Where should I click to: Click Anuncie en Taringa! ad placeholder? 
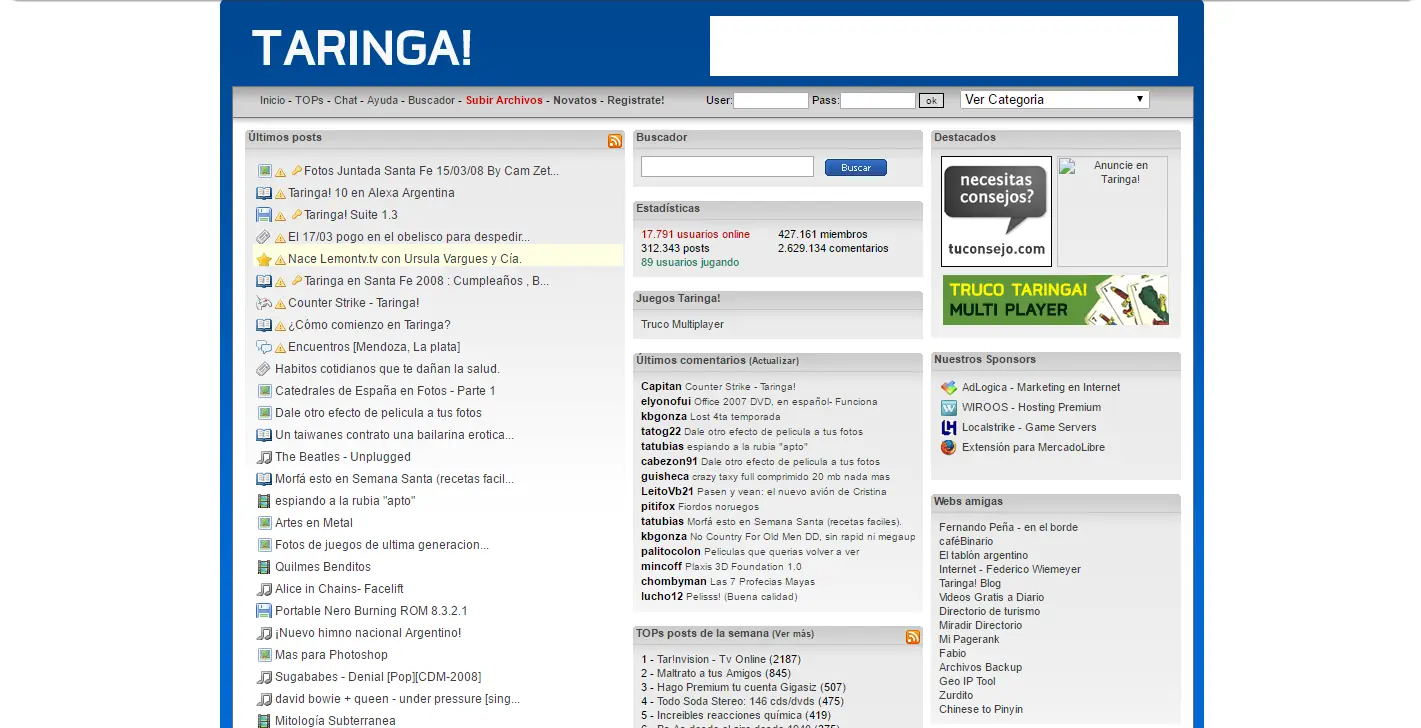1112,211
